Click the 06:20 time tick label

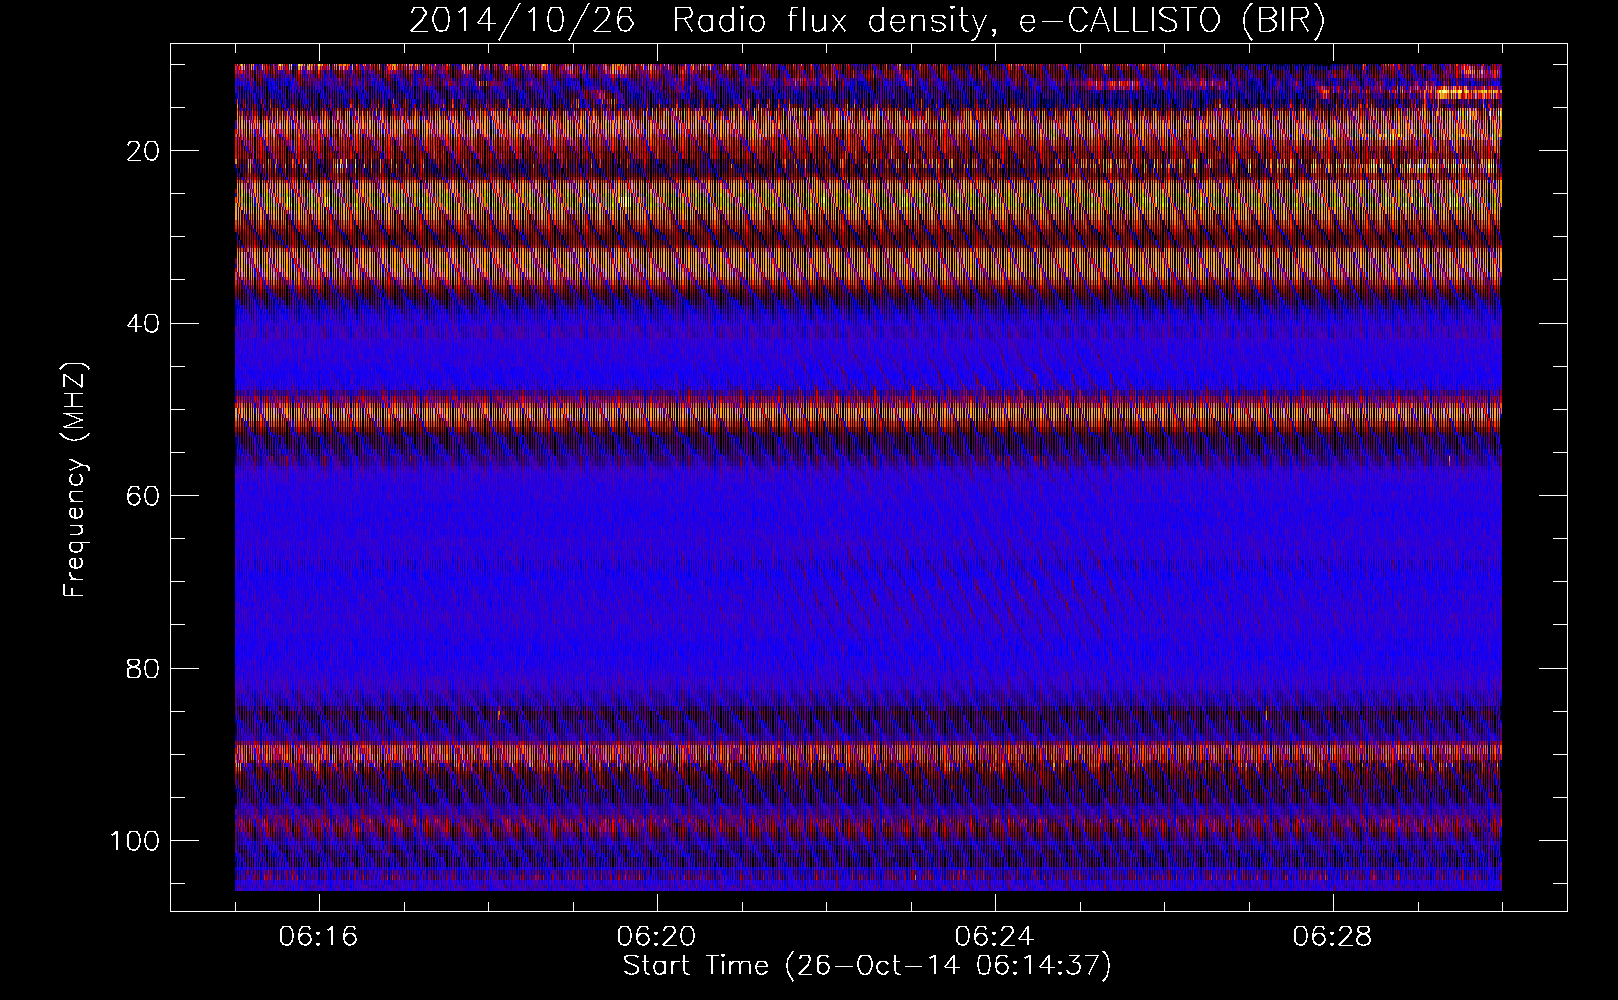point(657,937)
